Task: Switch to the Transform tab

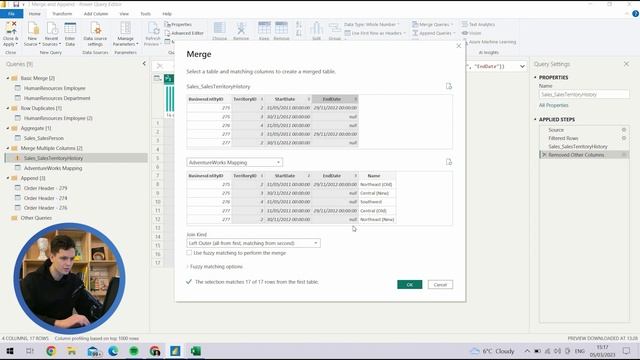Action: [x=62, y=14]
